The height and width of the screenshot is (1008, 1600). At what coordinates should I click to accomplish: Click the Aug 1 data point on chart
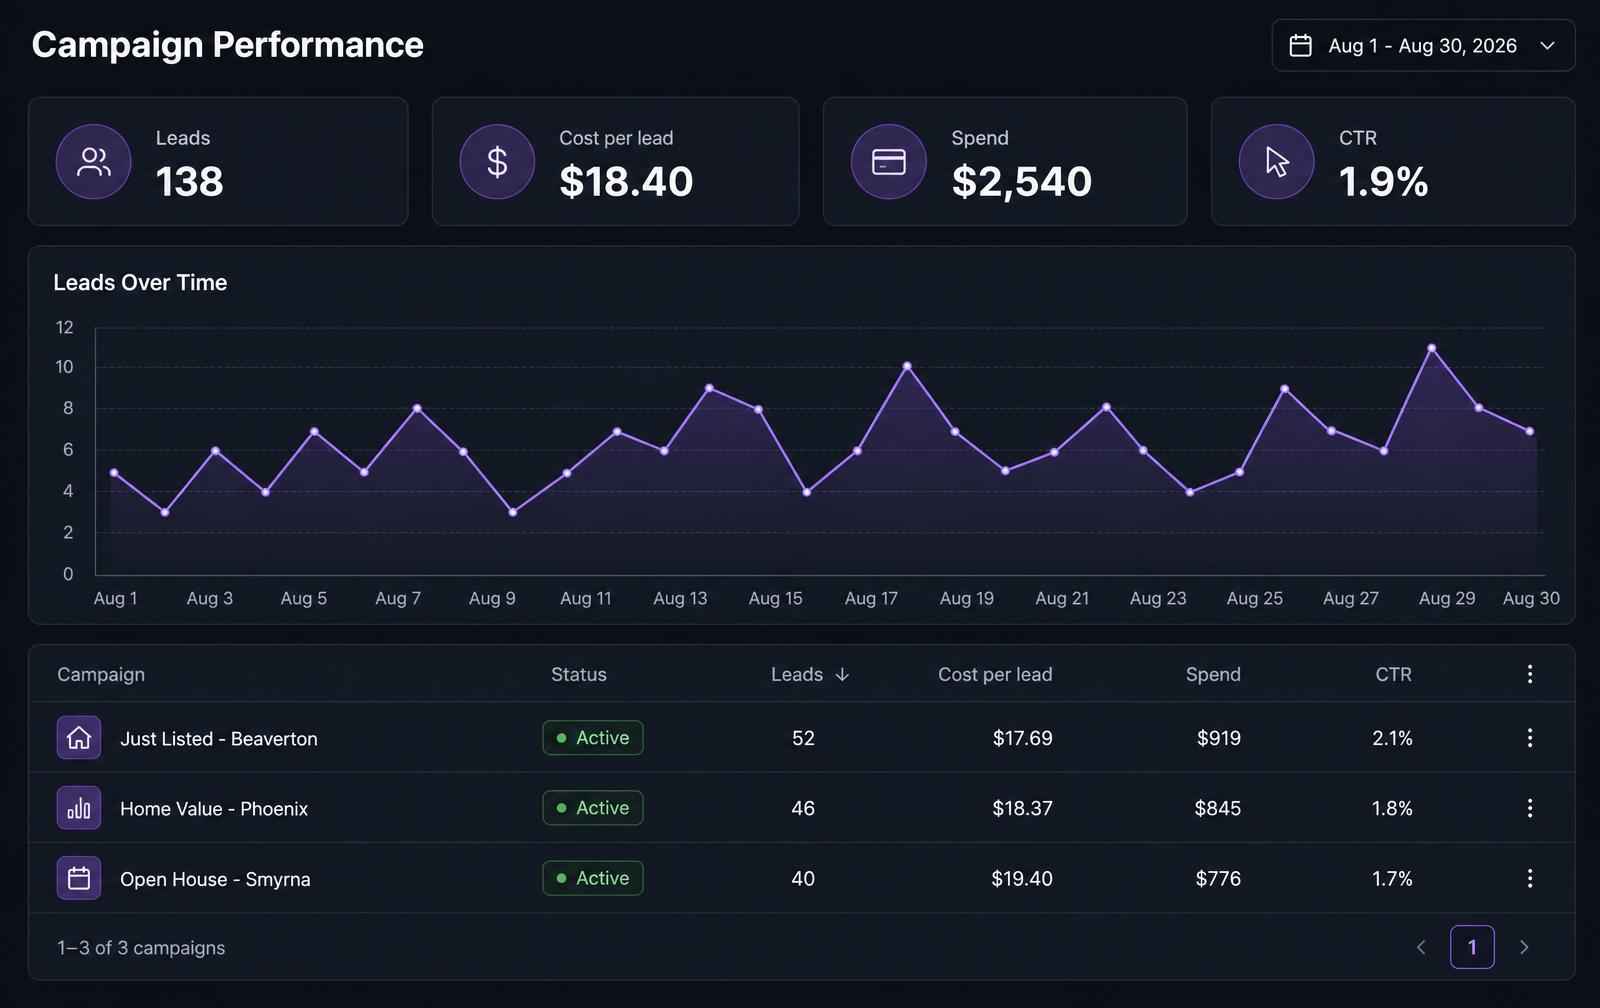coord(114,472)
